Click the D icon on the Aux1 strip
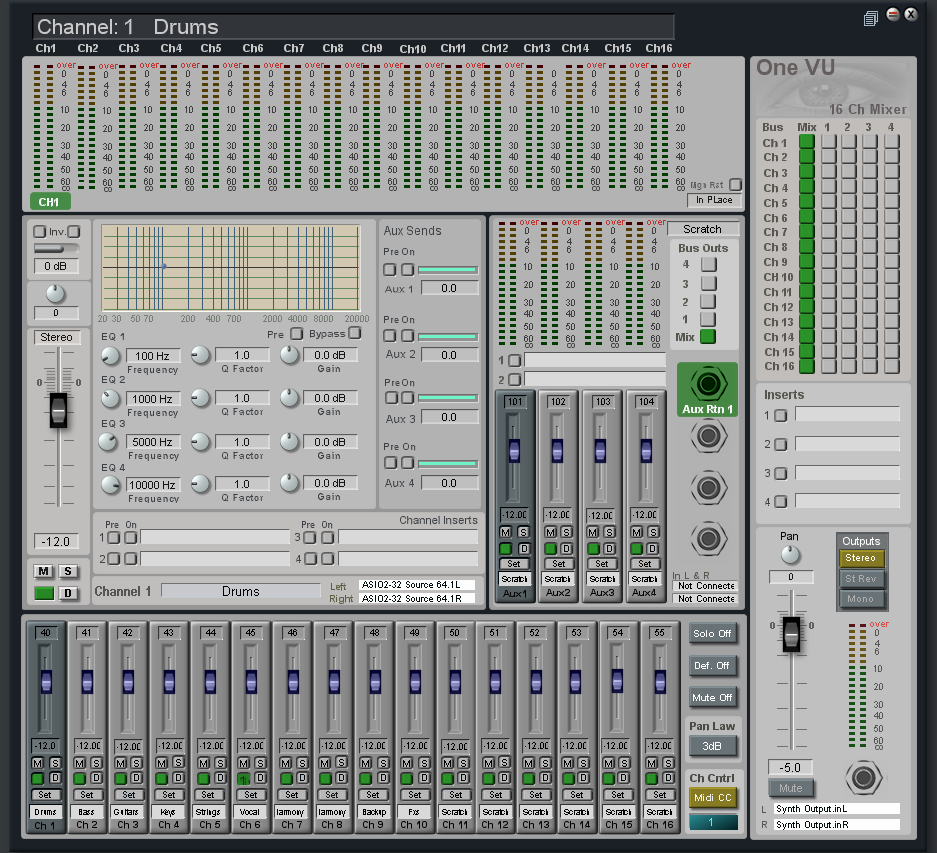The height and width of the screenshot is (853, 937). [x=523, y=549]
